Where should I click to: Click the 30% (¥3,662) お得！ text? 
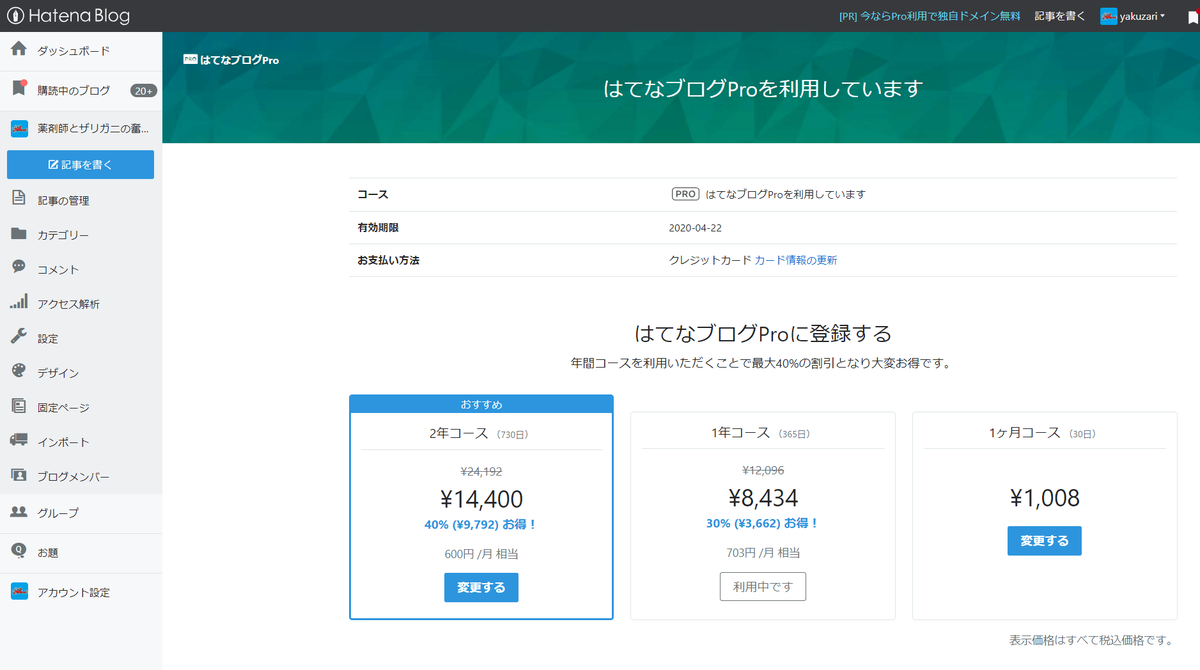click(763, 523)
